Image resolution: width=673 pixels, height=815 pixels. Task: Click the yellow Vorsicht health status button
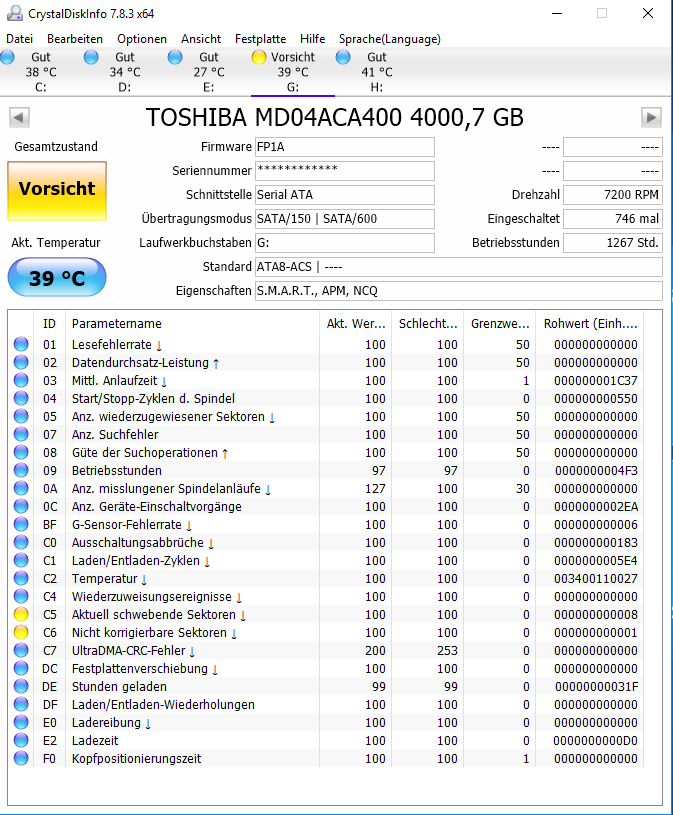tap(57, 191)
